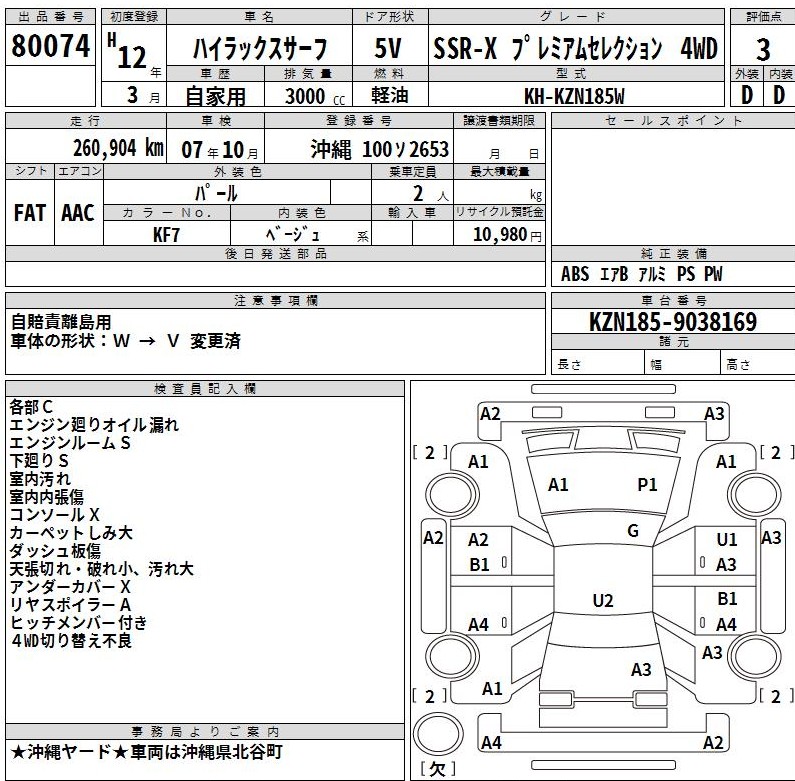The image size is (795, 781).
Task: Click mileage value 260,904 km
Action: point(118,148)
